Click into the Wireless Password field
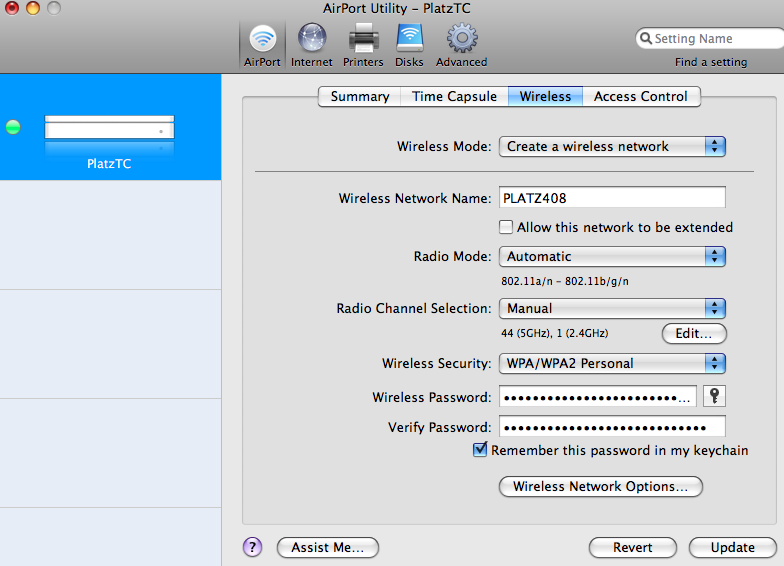The width and height of the screenshot is (784, 566). pyautogui.click(x=598, y=396)
